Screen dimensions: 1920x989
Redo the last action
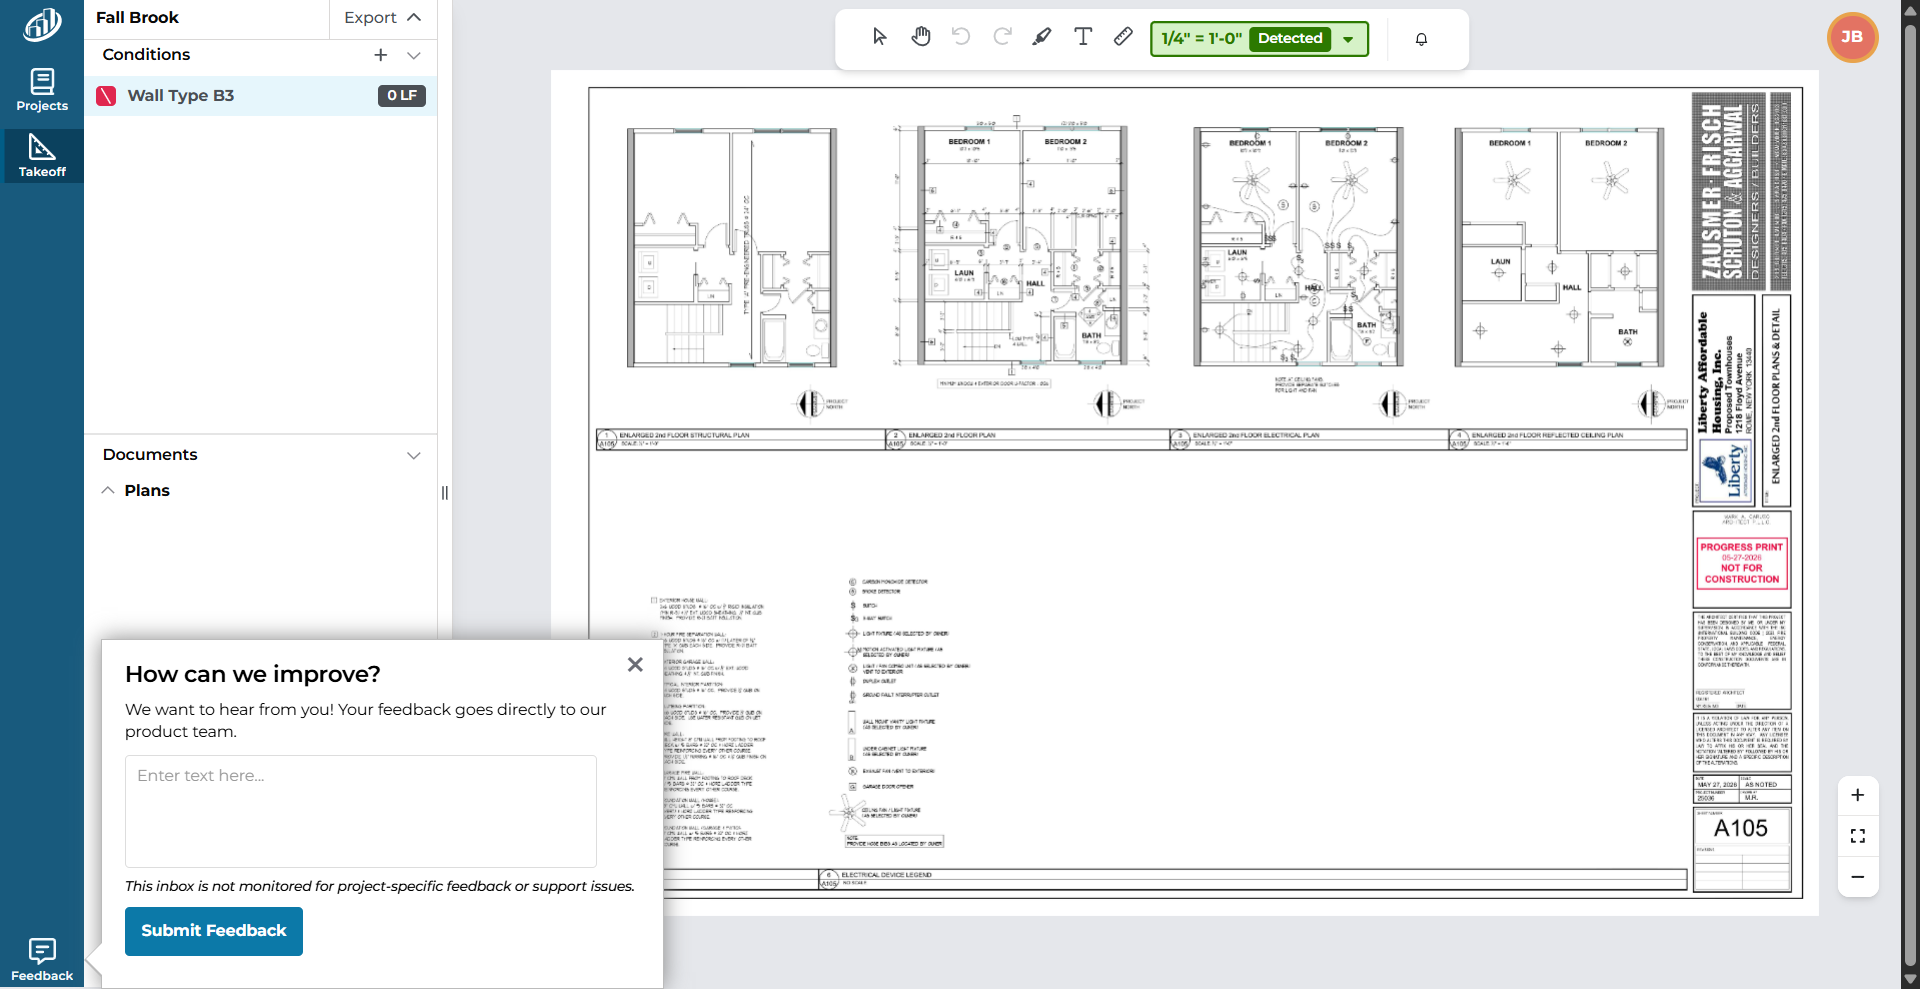click(1002, 37)
